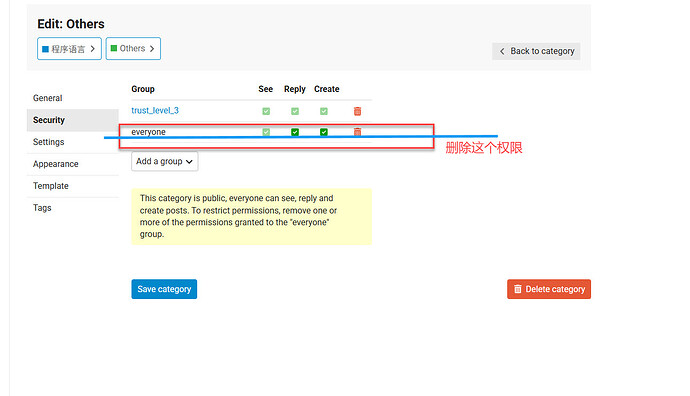The height and width of the screenshot is (396, 690).
Task: Uncheck Reply permission for everyone group
Action: click(x=295, y=132)
